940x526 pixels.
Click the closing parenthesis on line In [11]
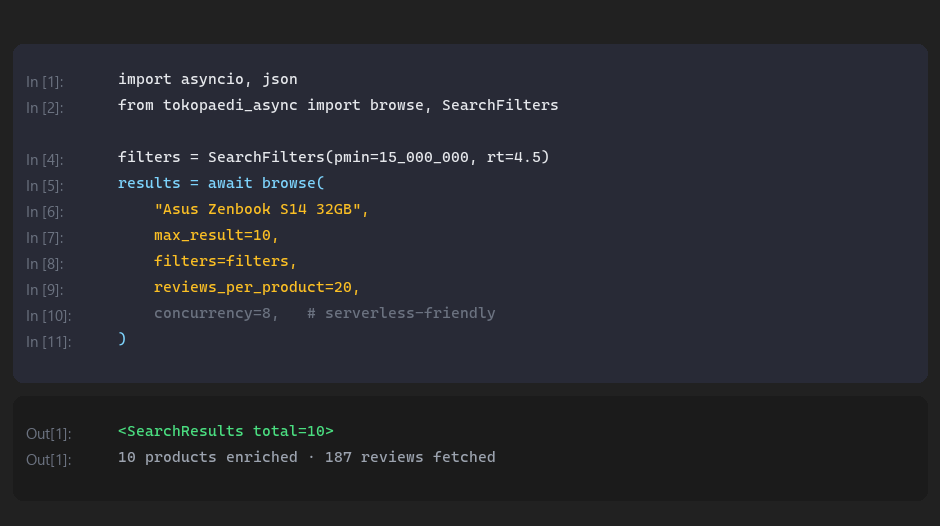[122, 339]
